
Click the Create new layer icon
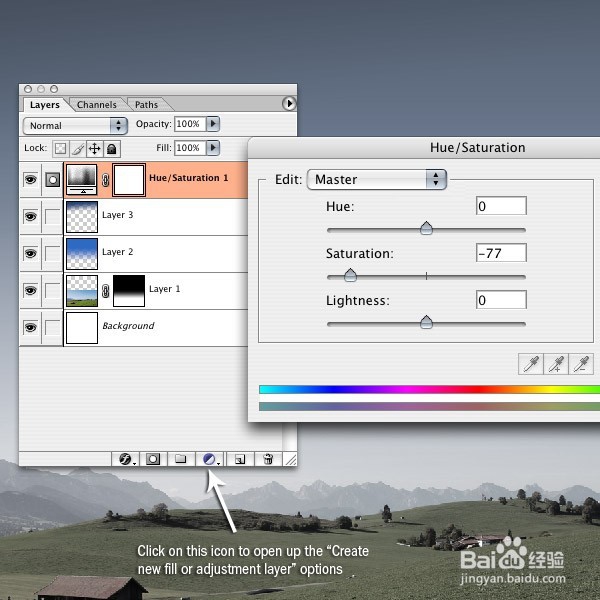coord(240,459)
